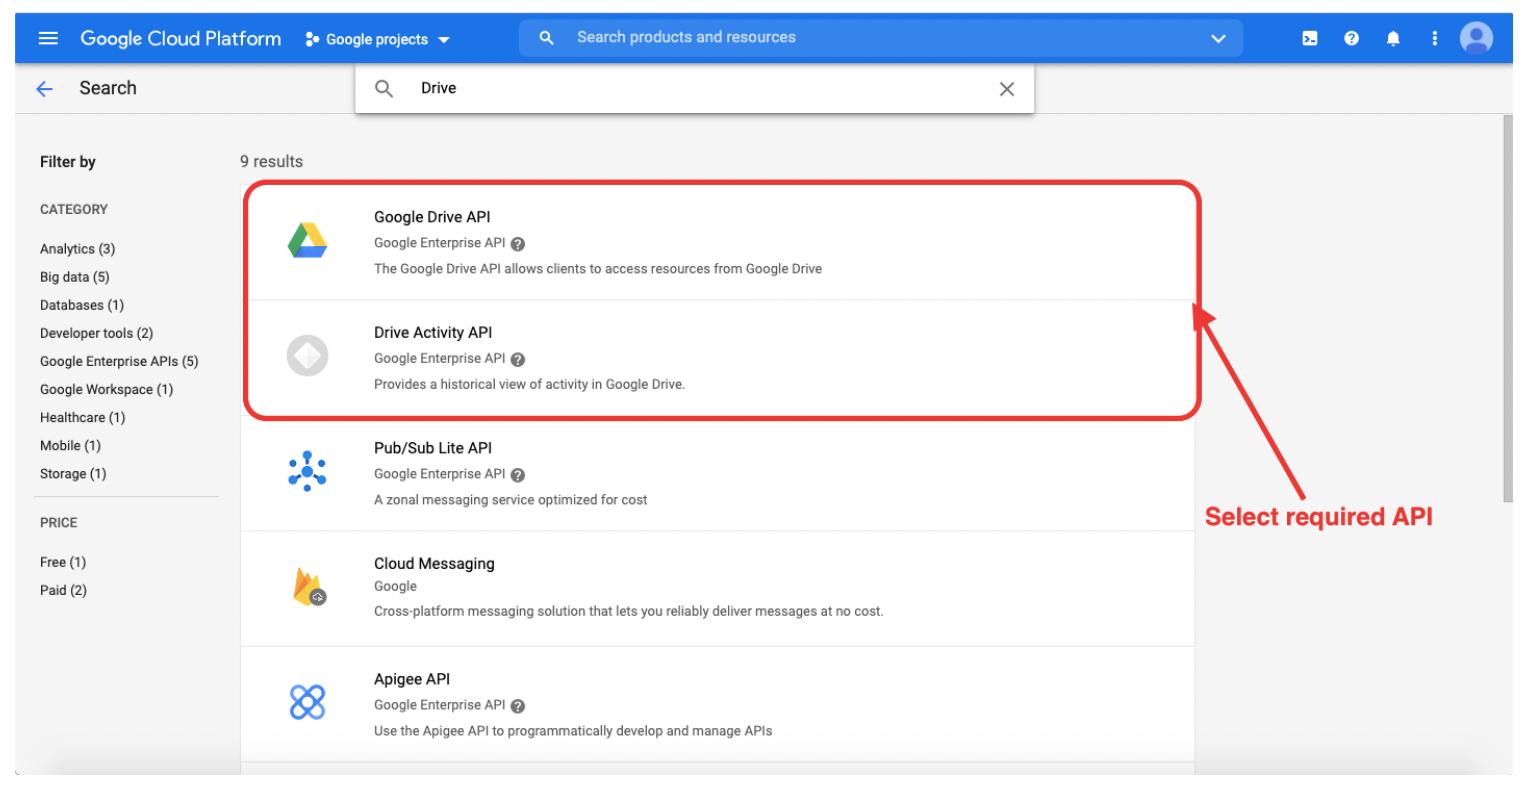Filter by Analytics (3) category
This screenshot has height=786, width=1530.
(77, 249)
